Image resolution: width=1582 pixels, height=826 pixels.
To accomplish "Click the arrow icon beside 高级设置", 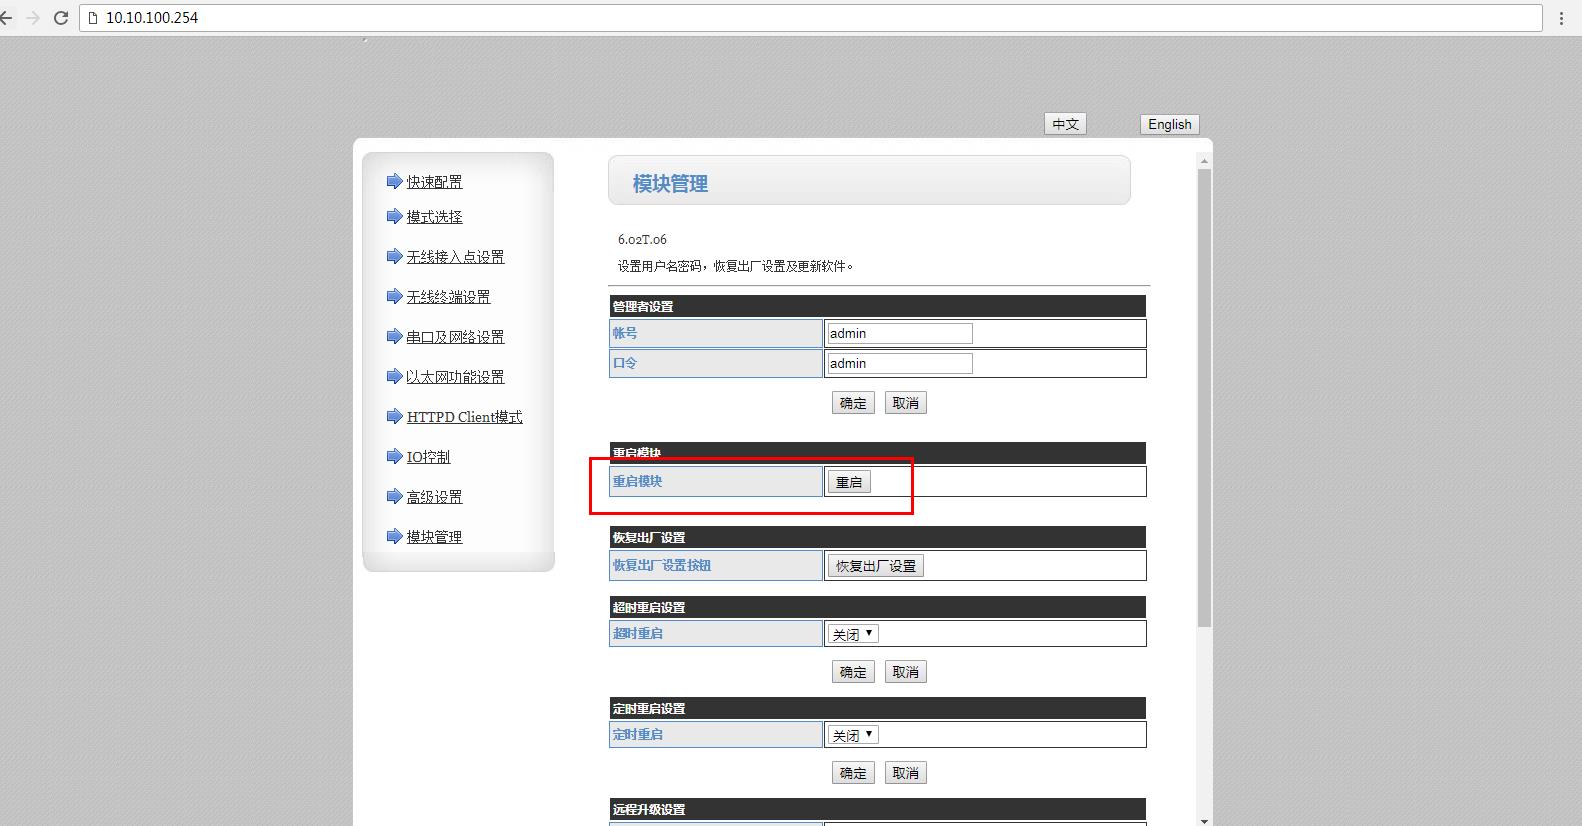I will [x=394, y=496].
